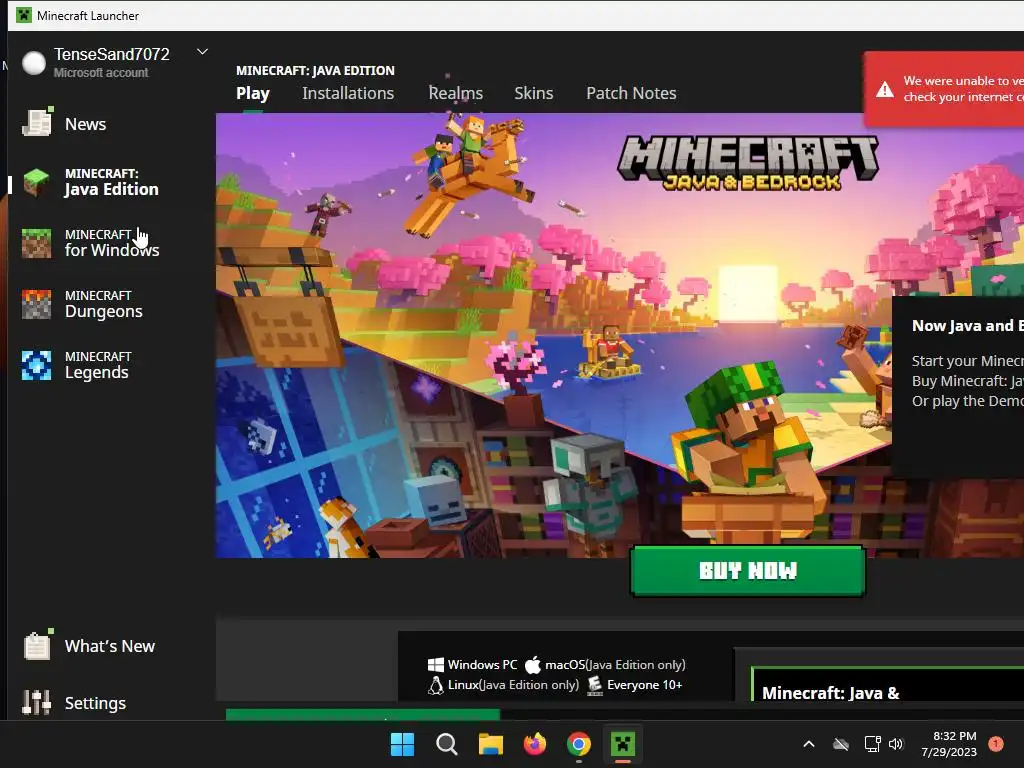Click 'macOS(Java Edition only)' text
The height and width of the screenshot is (768, 1024).
click(x=615, y=665)
